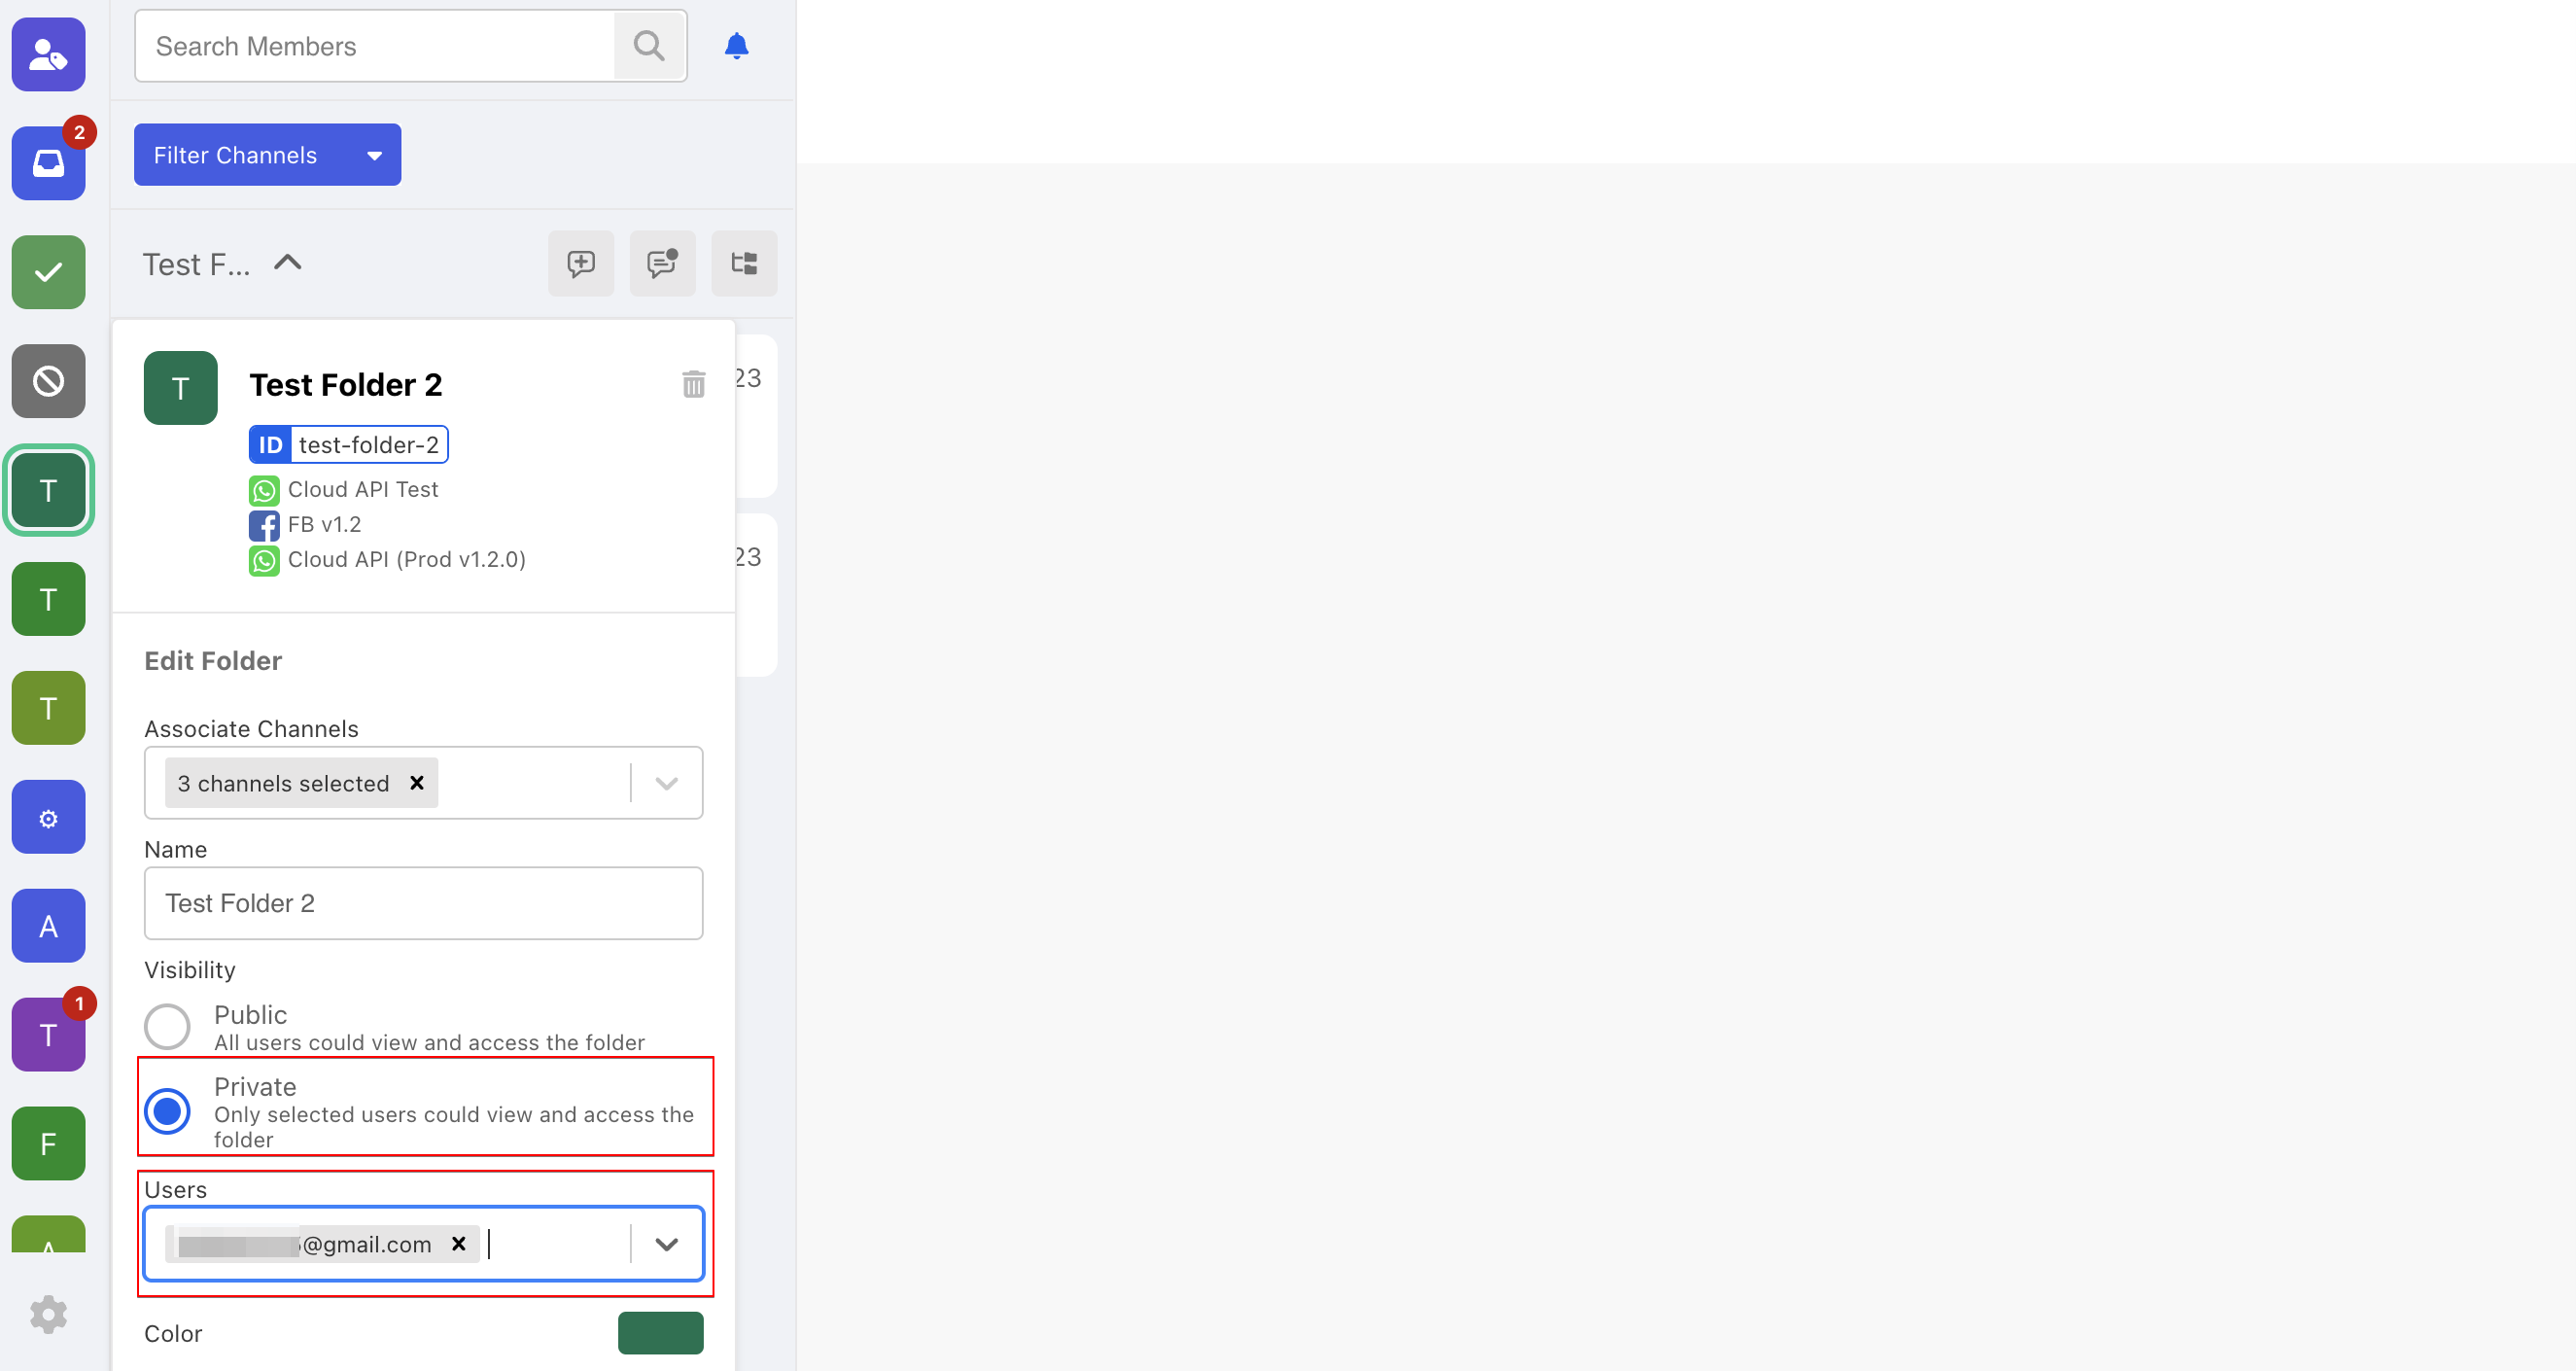Expand the Associate Channels dropdown
The height and width of the screenshot is (1371, 2576).
click(666, 783)
